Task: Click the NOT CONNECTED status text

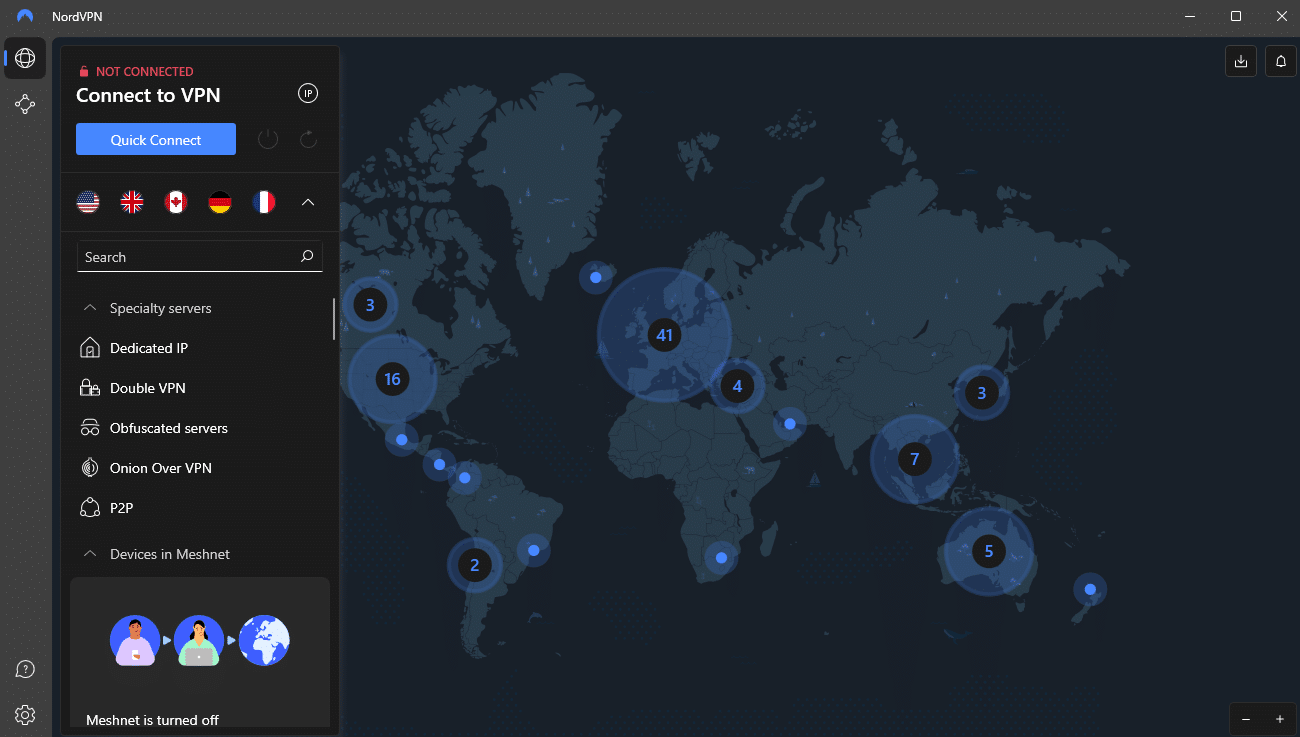Action: pyautogui.click(x=145, y=72)
